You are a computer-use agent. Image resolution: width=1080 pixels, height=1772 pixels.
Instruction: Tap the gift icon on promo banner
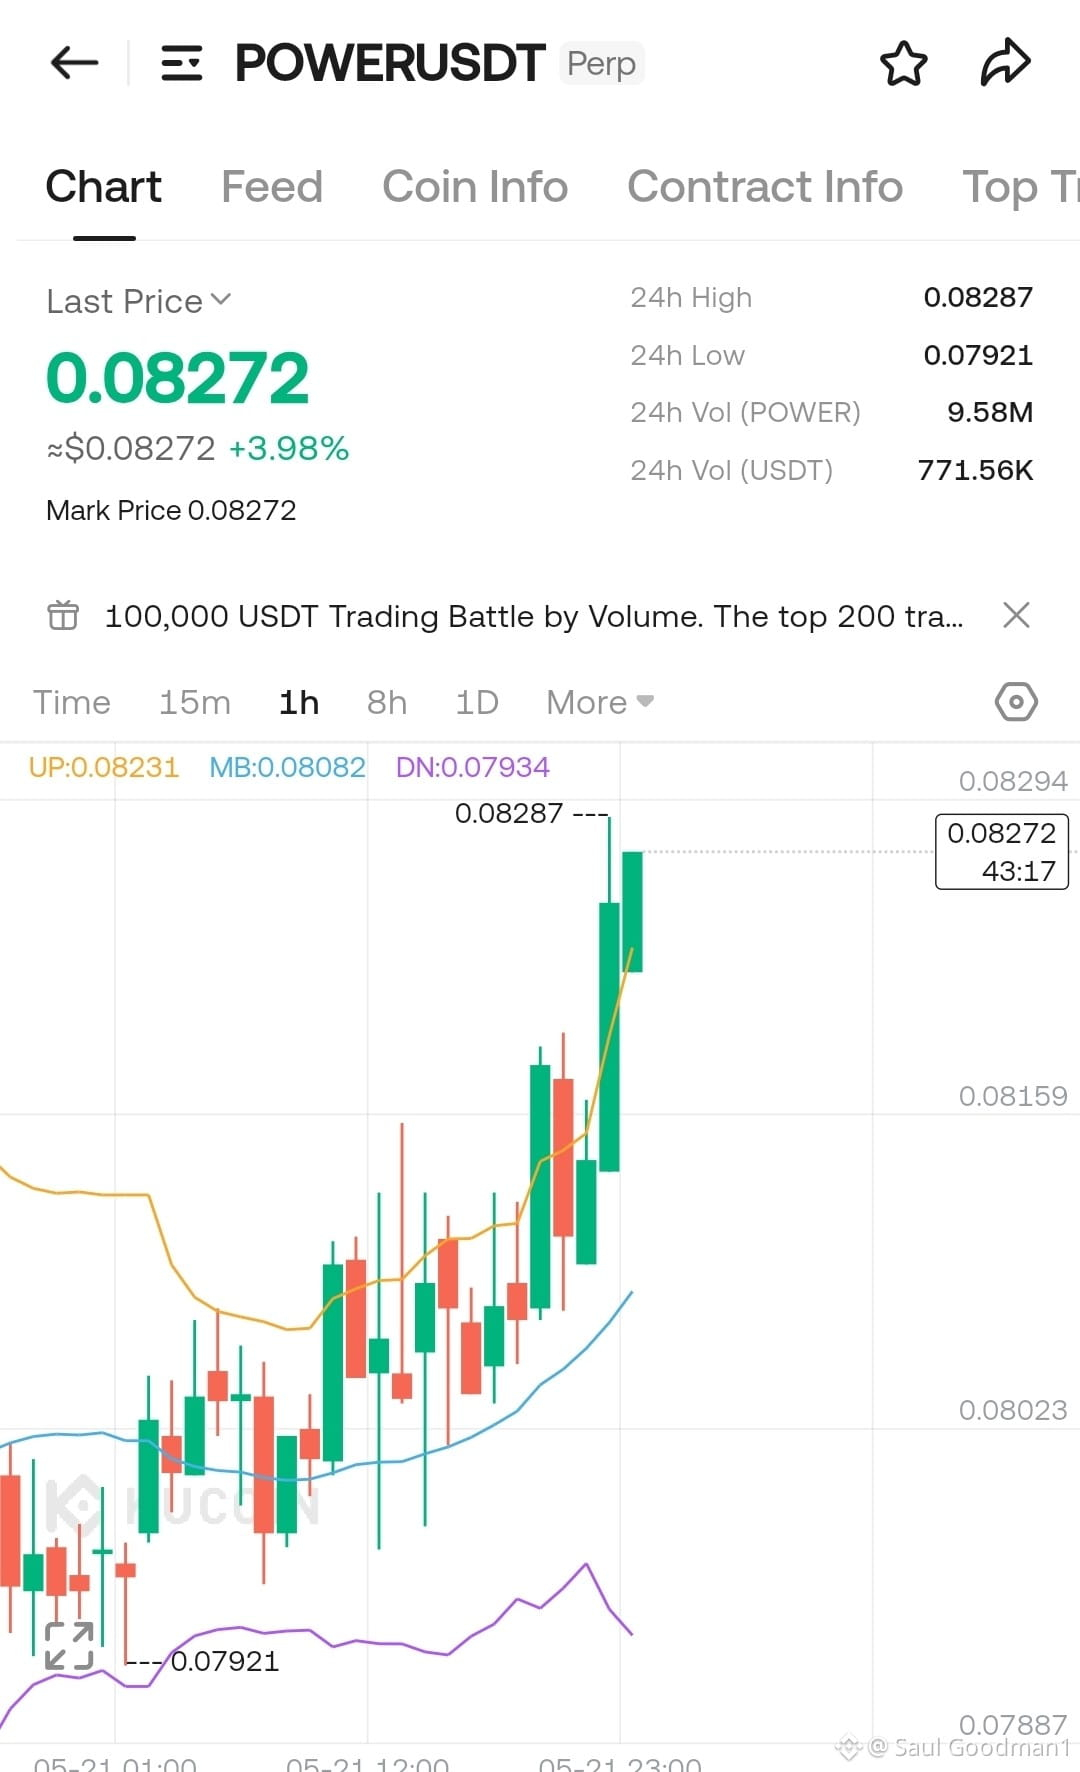click(x=63, y=615)
